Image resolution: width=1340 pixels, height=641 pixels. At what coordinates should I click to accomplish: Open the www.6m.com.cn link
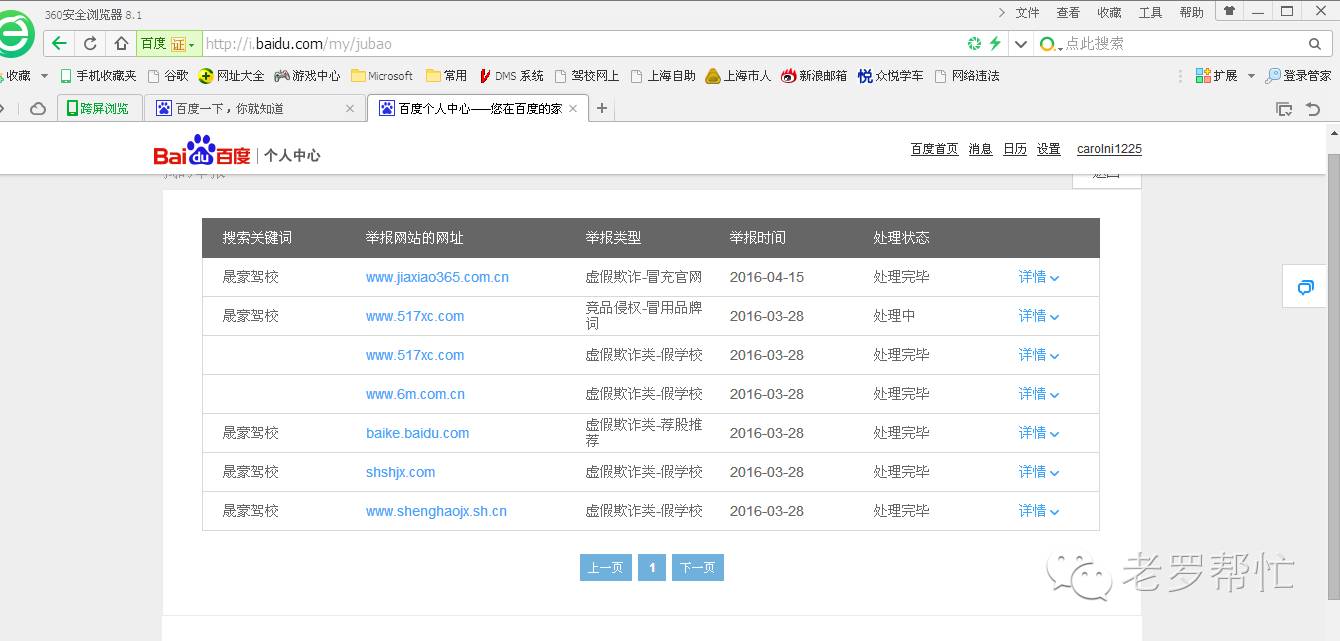(x=415, y=394)
